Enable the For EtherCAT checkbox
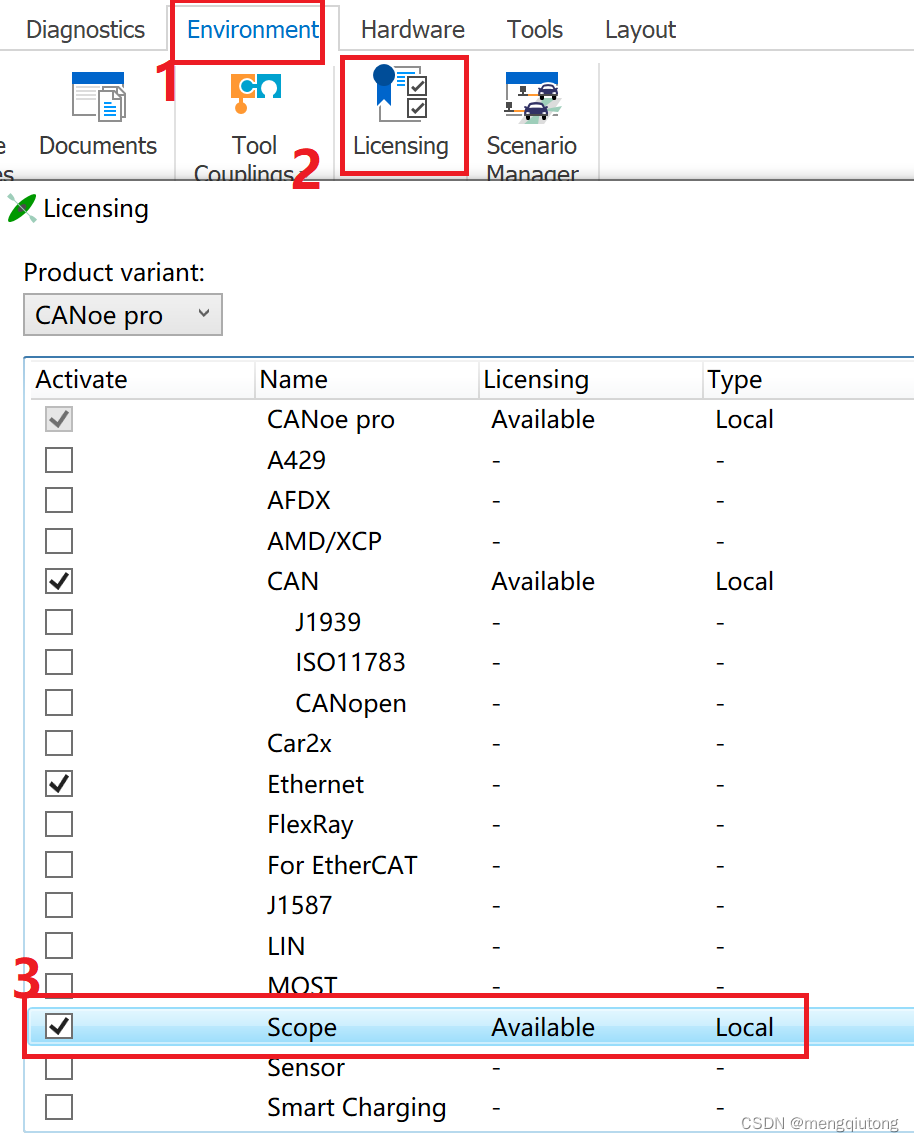 pos(59,865)
